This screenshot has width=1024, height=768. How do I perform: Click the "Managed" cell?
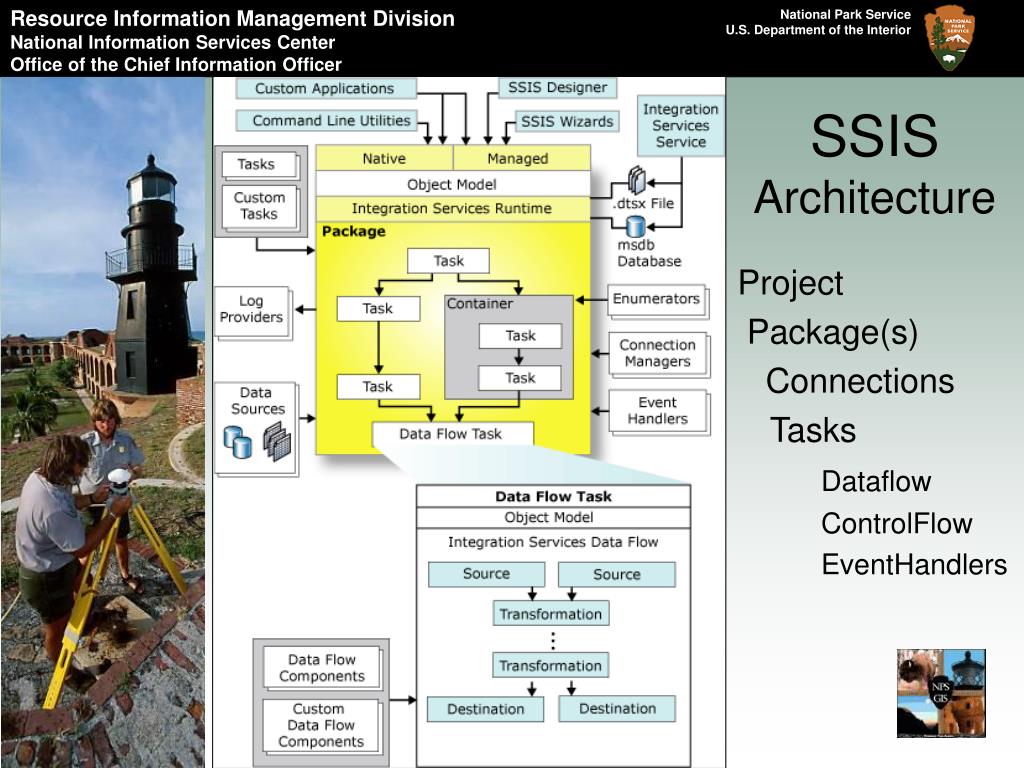tap(521, 158)
